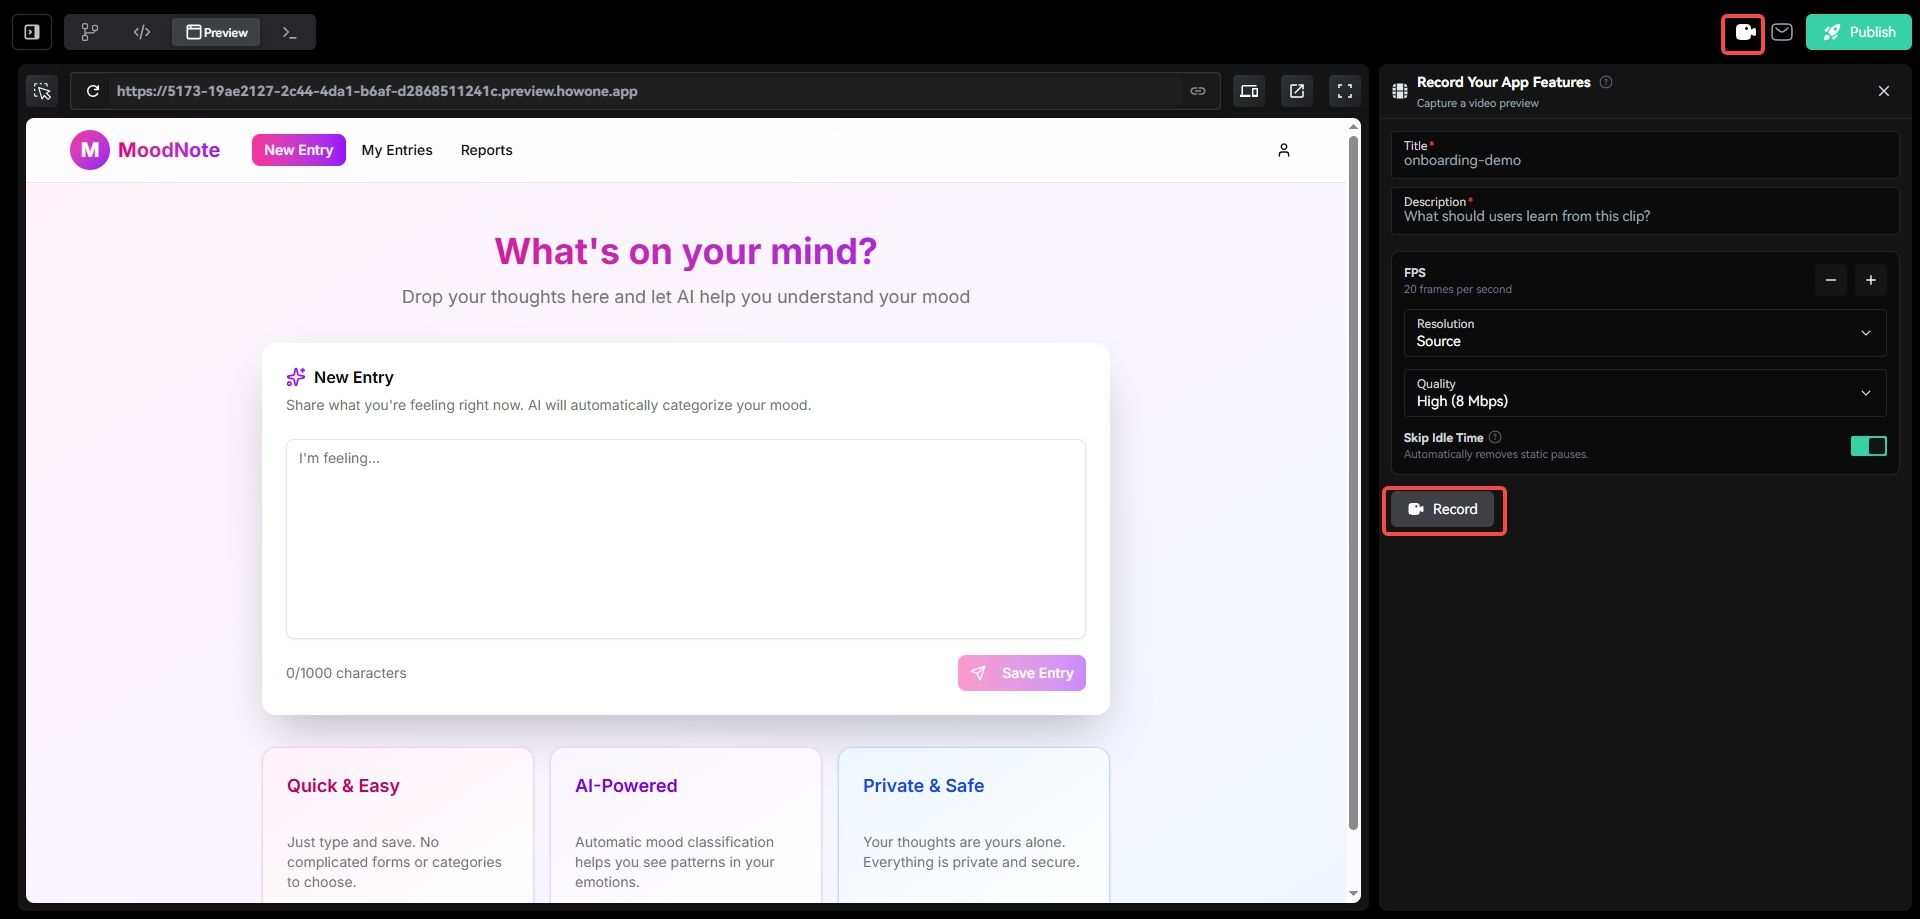
Task: Toggle the left sidebar panel icon
Action: [32, 32]
